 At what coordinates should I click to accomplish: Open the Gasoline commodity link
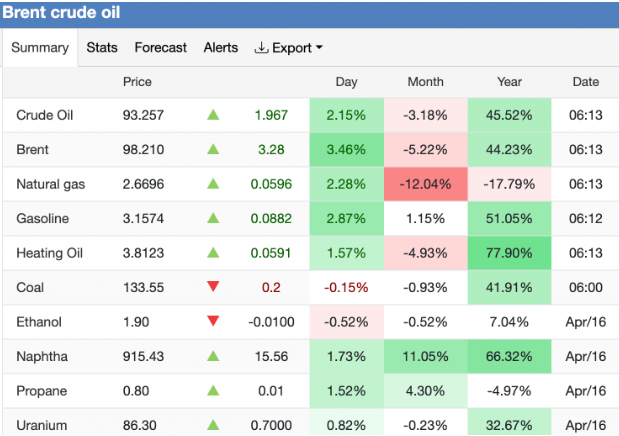pyautogui.click(x=42, y=218)
